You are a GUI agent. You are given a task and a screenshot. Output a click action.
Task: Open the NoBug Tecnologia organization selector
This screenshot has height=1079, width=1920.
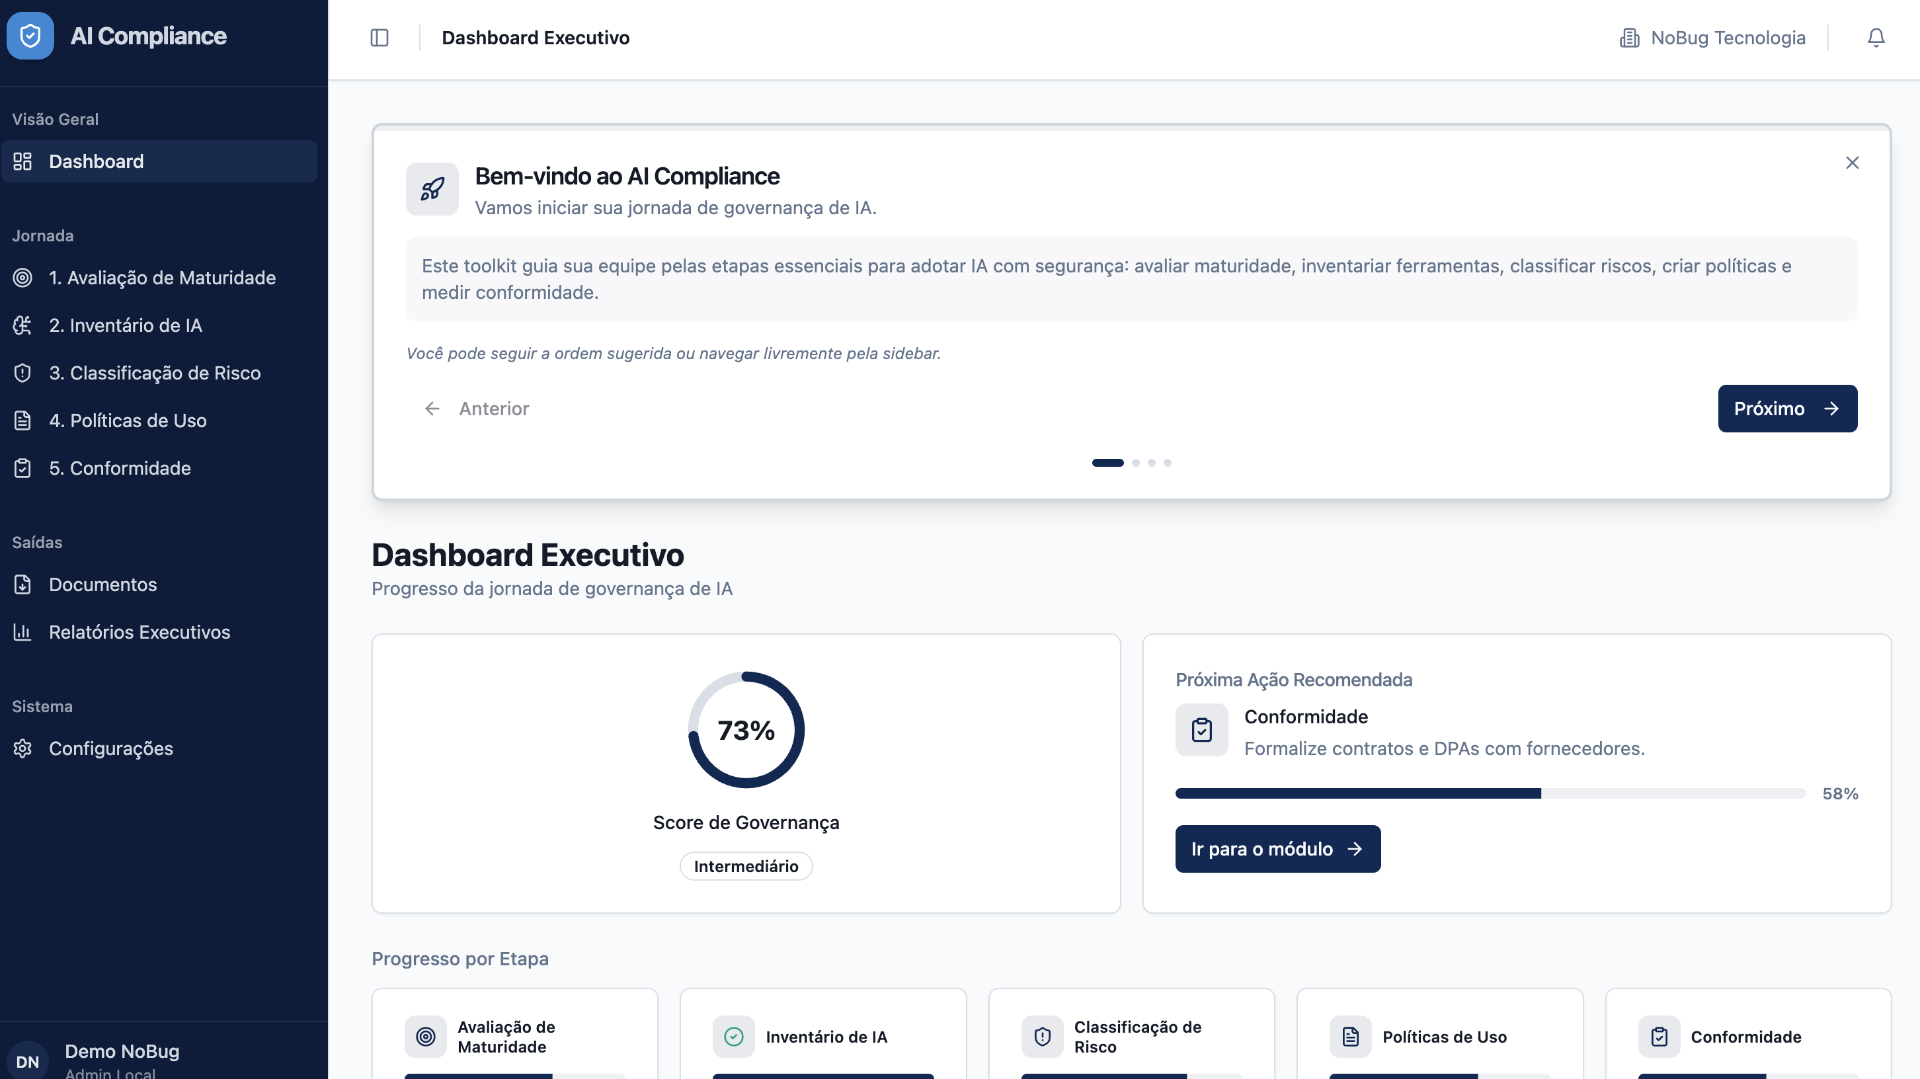point(1712,38)
